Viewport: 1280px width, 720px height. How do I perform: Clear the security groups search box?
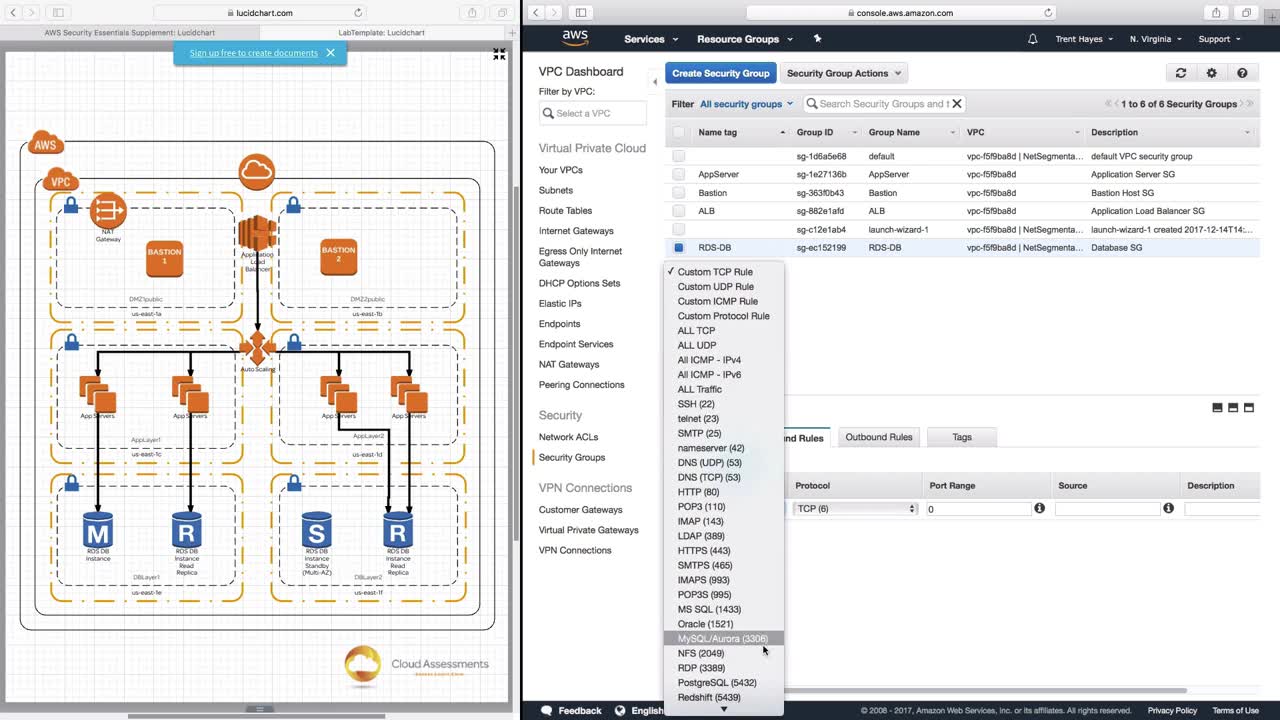(x=956, y=104)
